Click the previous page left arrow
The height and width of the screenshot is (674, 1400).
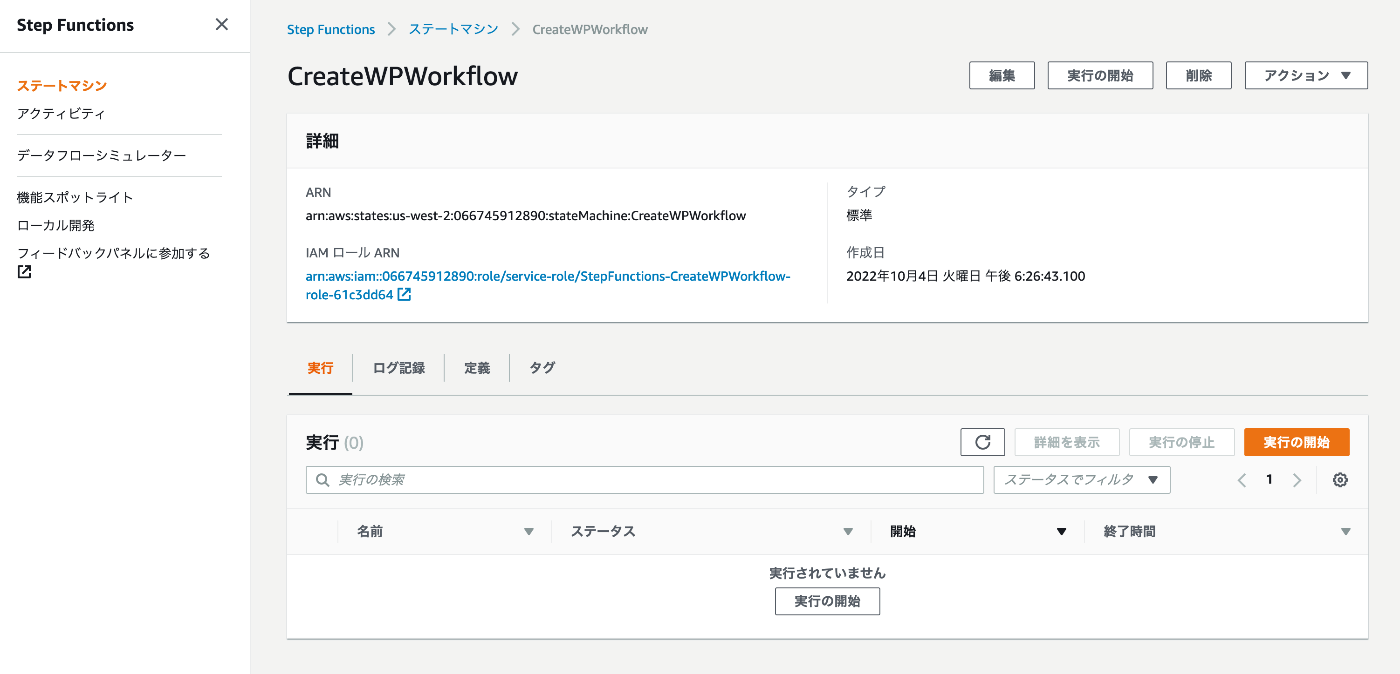tap(1241, 480)
